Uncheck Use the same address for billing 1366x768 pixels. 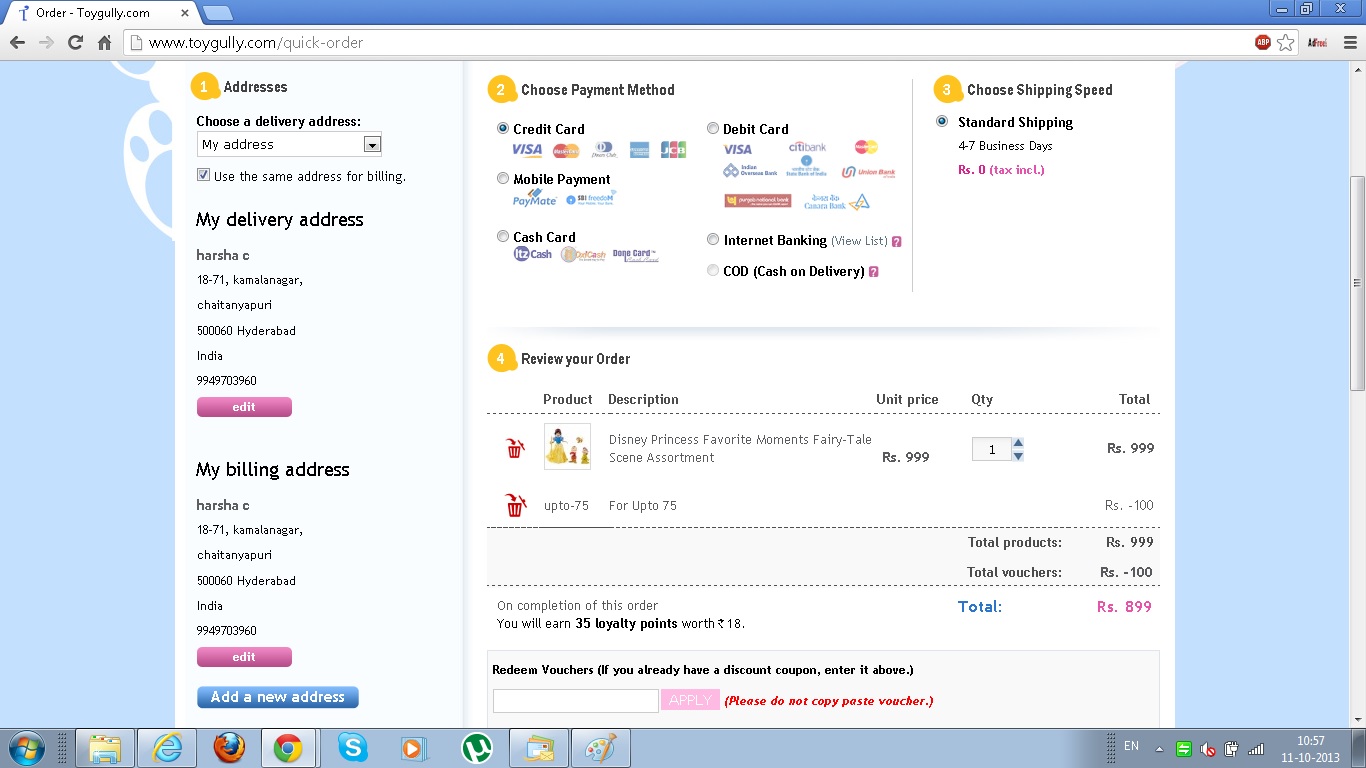pos(204,175)
